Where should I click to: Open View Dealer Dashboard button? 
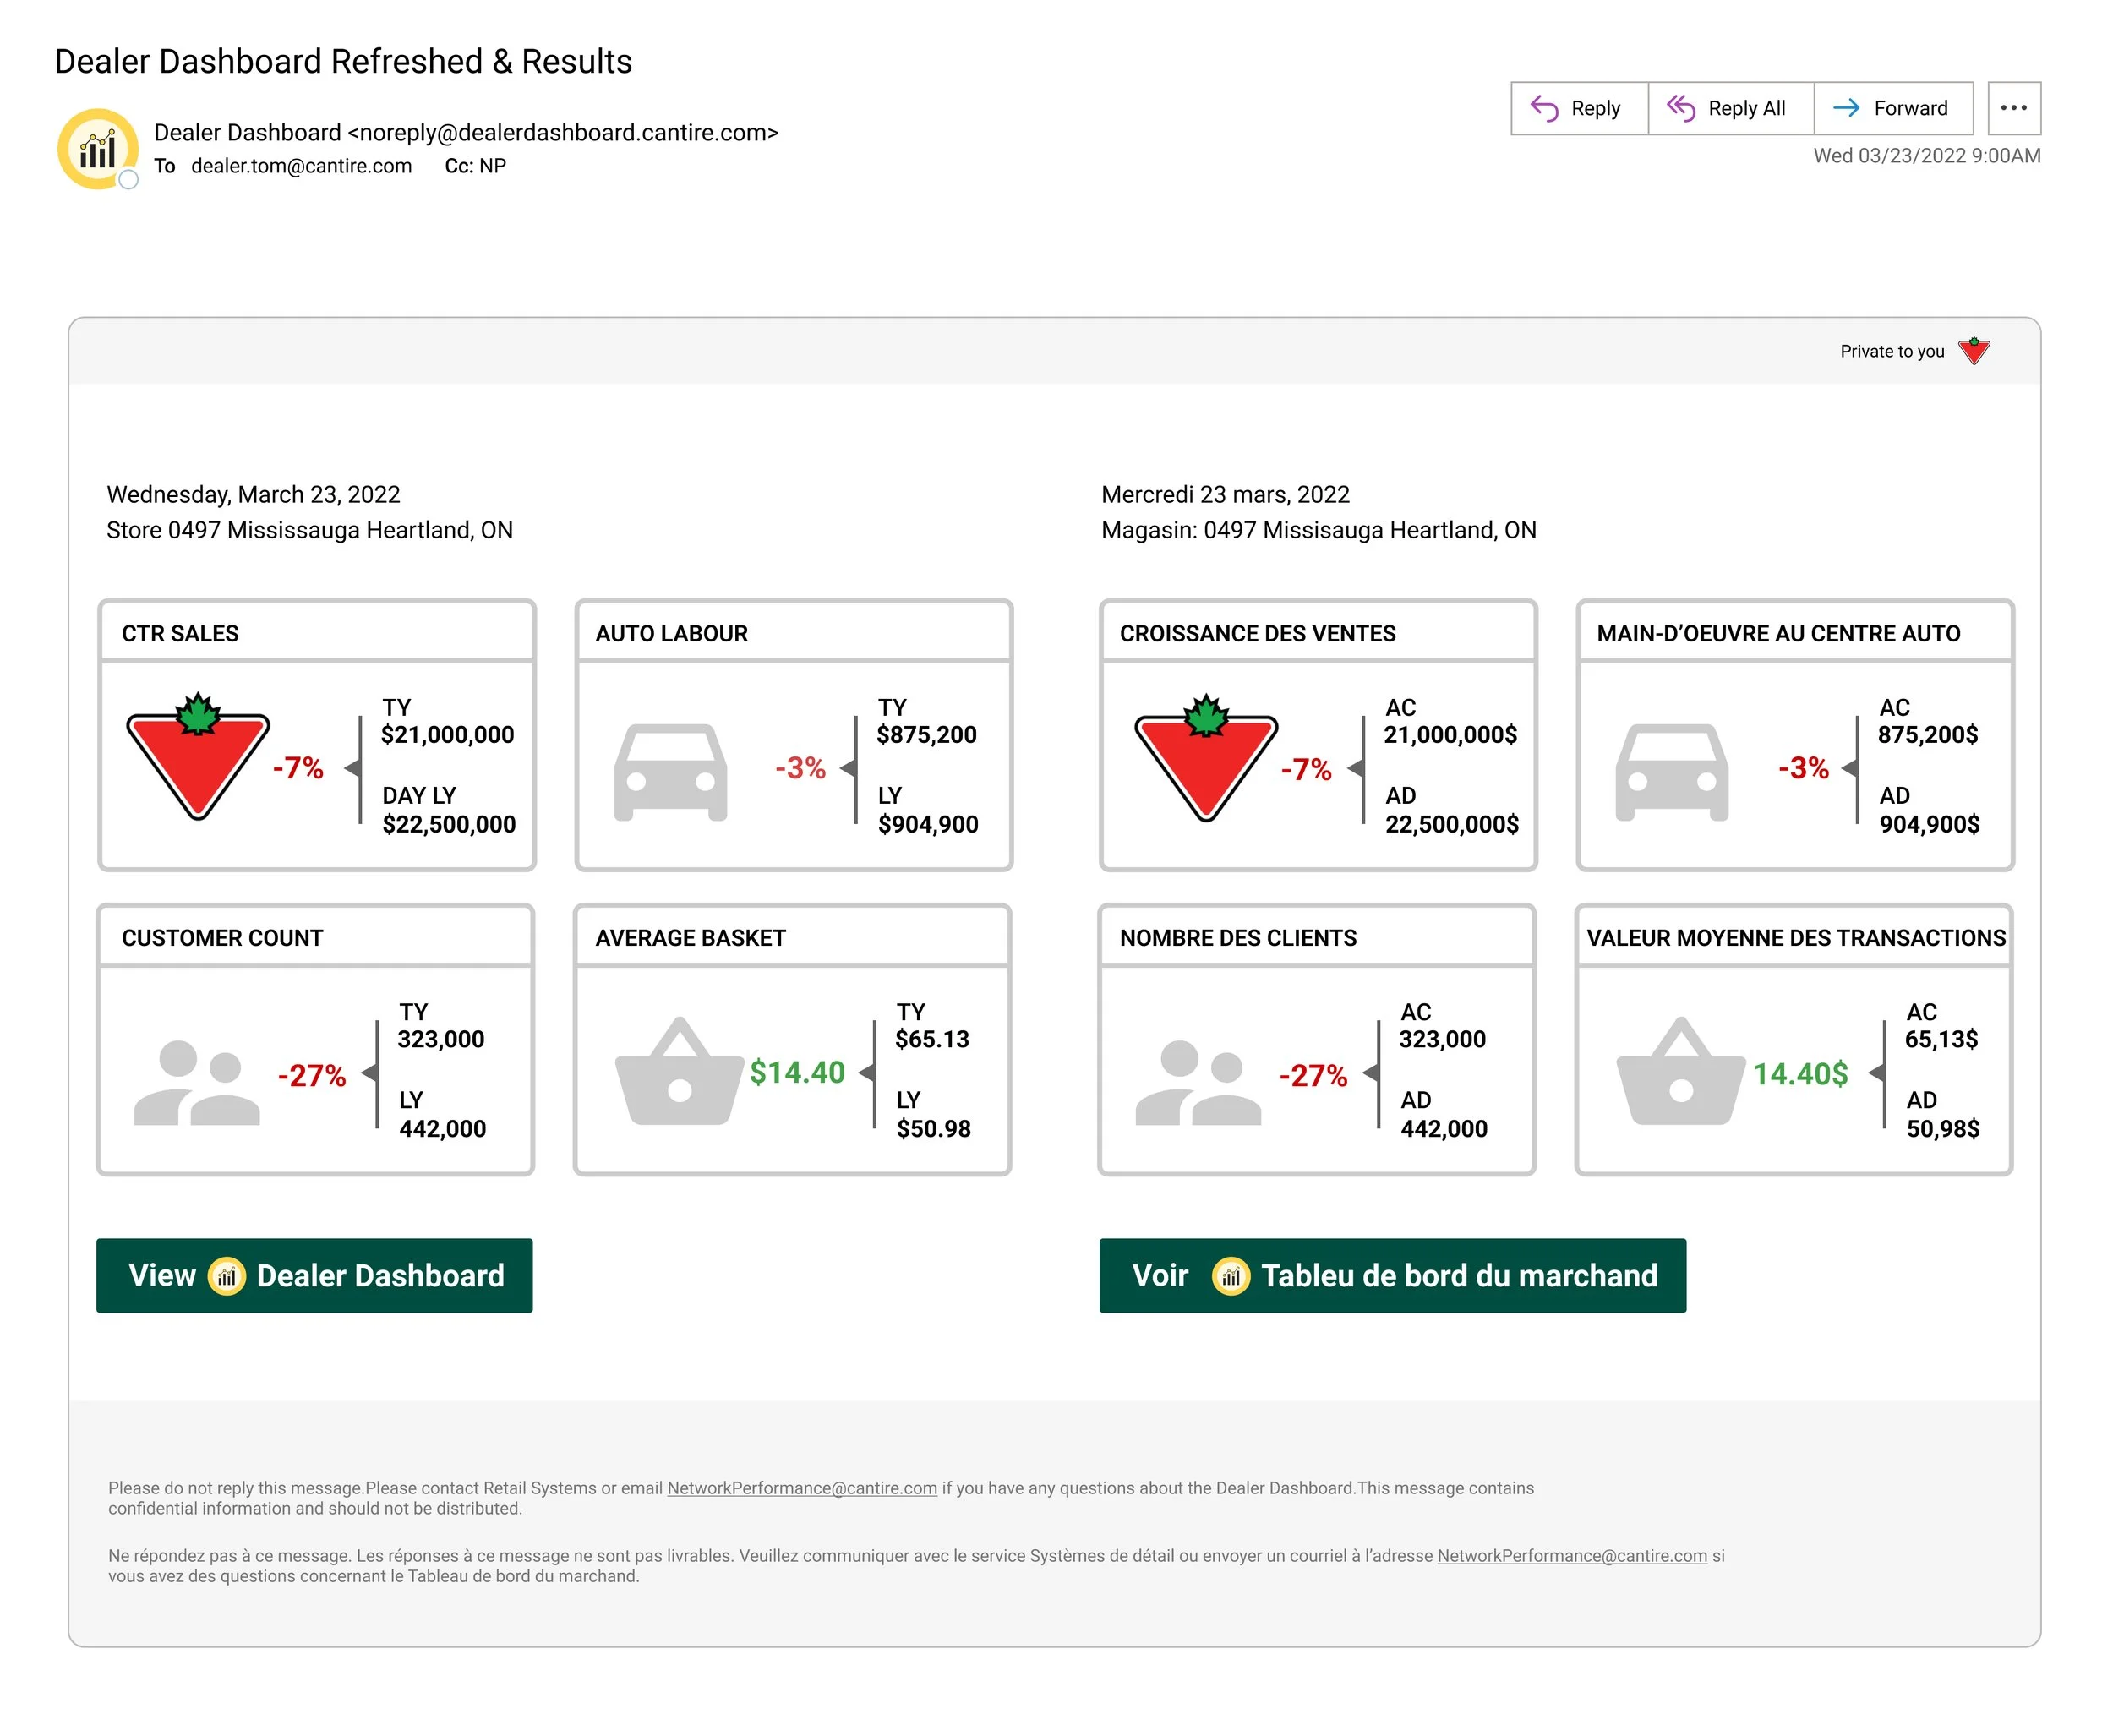click(314, 1275)
